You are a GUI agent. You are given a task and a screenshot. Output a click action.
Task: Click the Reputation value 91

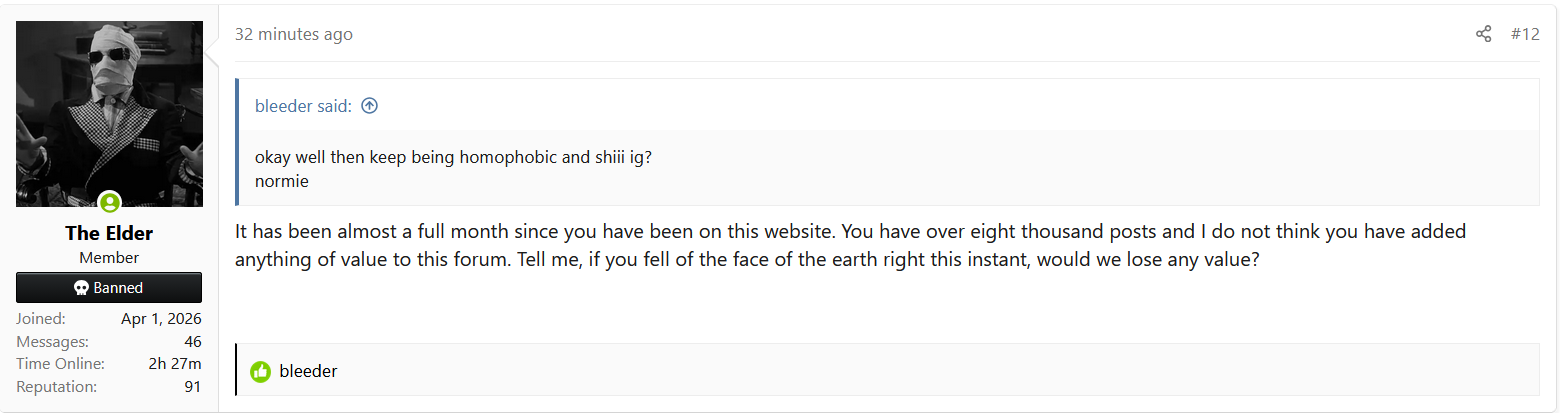coord(192,386)
